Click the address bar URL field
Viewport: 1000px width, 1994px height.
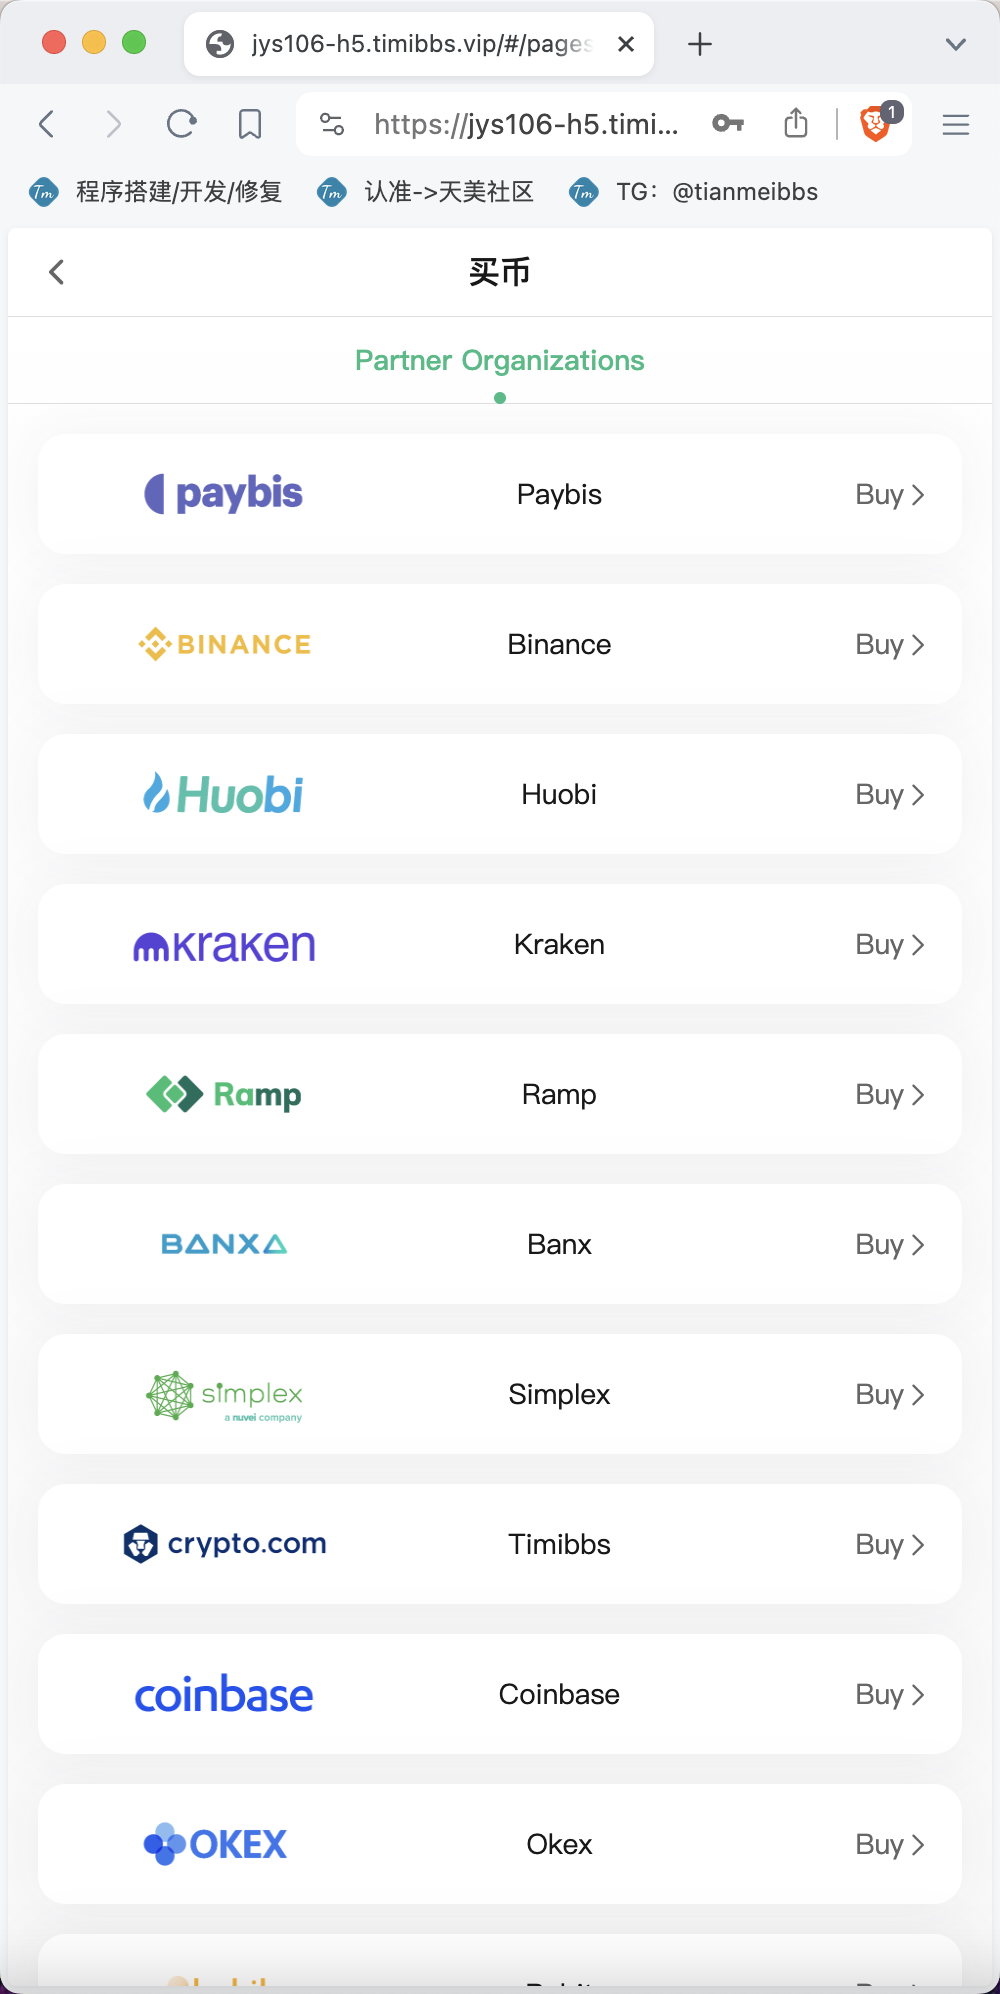[526, 124]
